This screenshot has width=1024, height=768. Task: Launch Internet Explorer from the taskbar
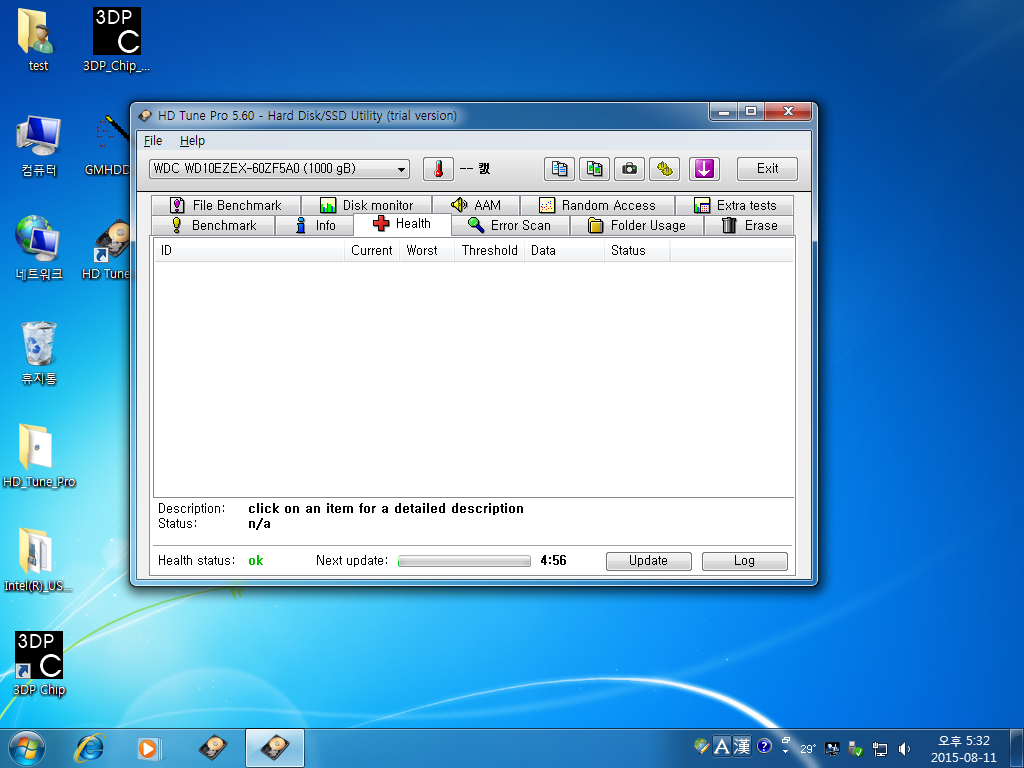click(x=89, y=748)
